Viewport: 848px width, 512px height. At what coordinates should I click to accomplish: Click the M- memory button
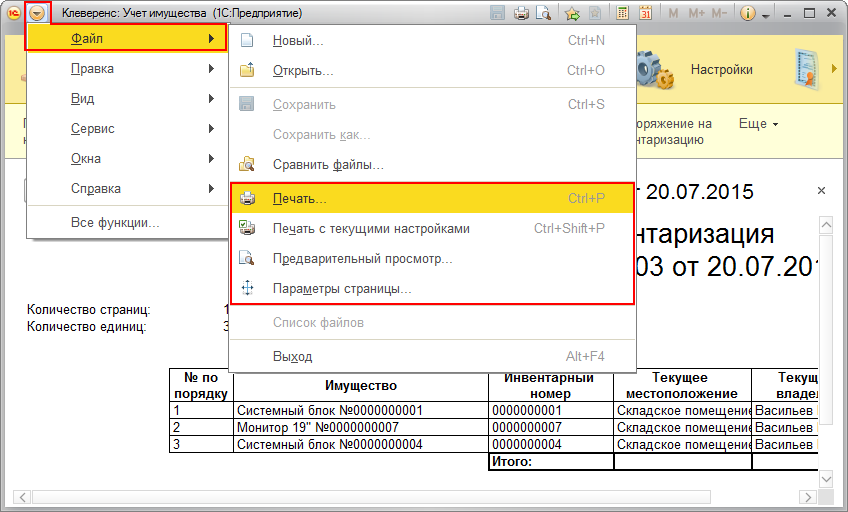719,13
